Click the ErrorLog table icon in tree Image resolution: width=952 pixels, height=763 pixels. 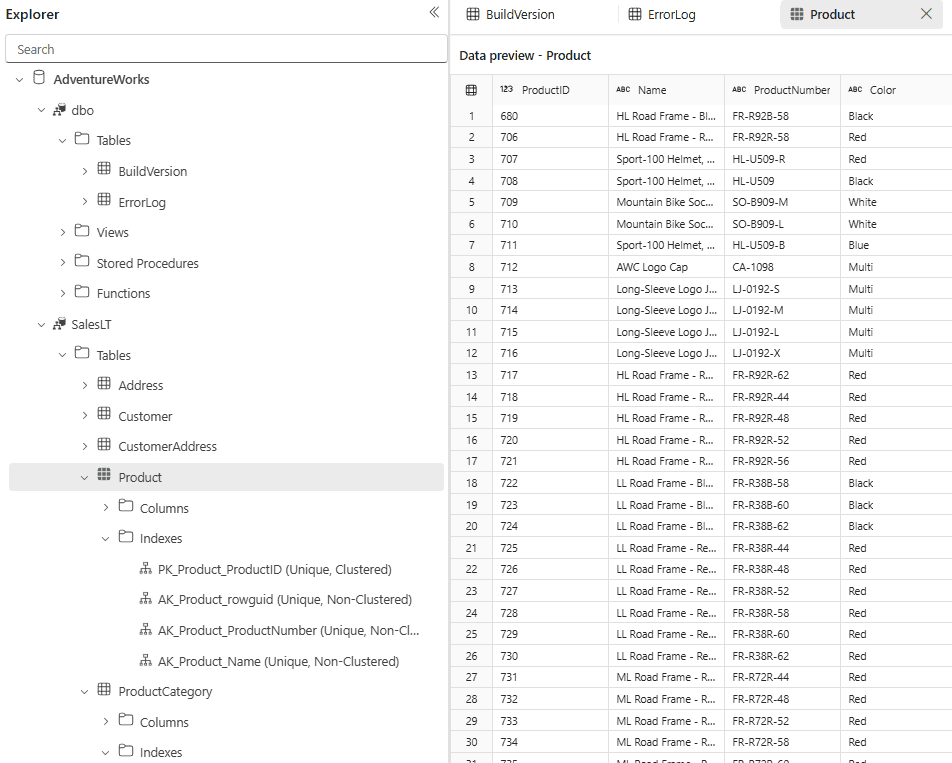pyautogui.click(x=104, y=199)
